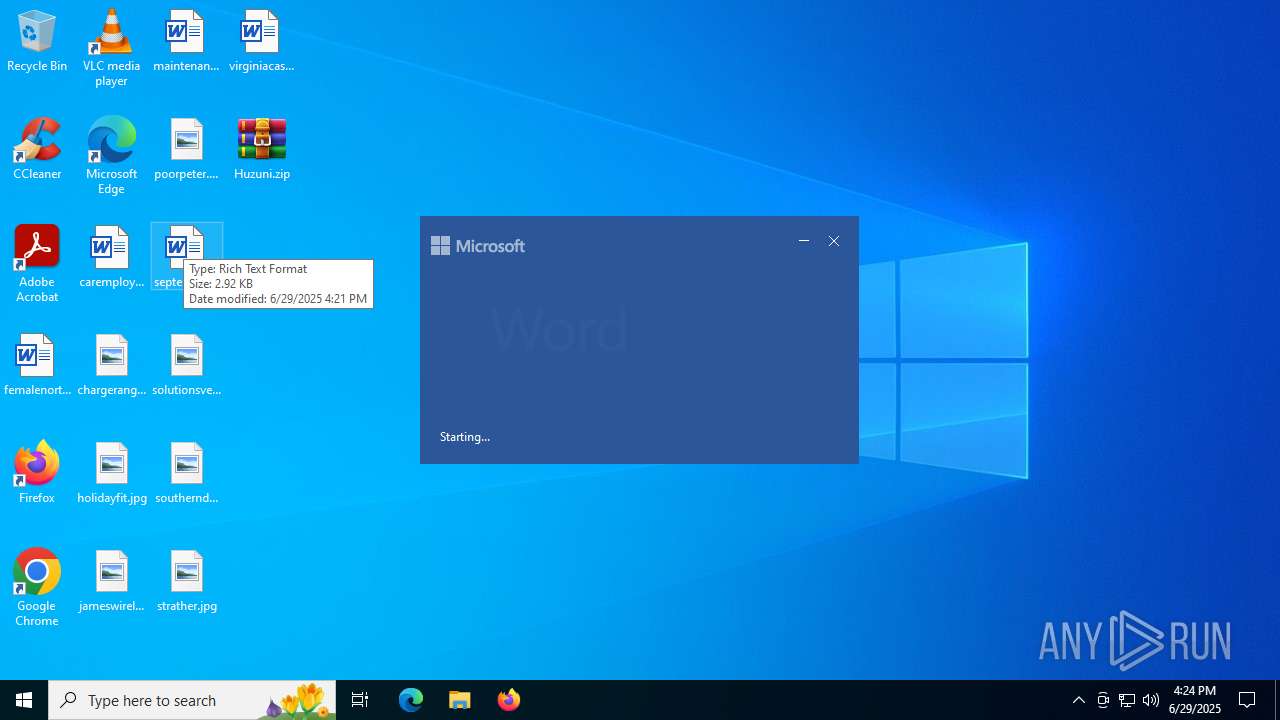Open File Explorer from the taskbar
This screenshot has width=1280, height=720.
tap(460, 700)
